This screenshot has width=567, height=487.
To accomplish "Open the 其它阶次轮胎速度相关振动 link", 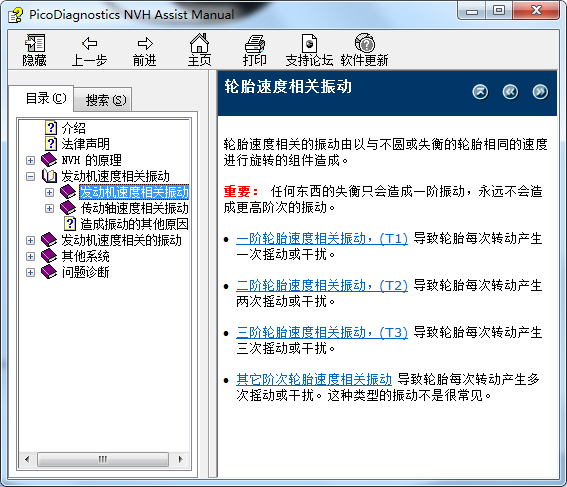I will point(314,379).
